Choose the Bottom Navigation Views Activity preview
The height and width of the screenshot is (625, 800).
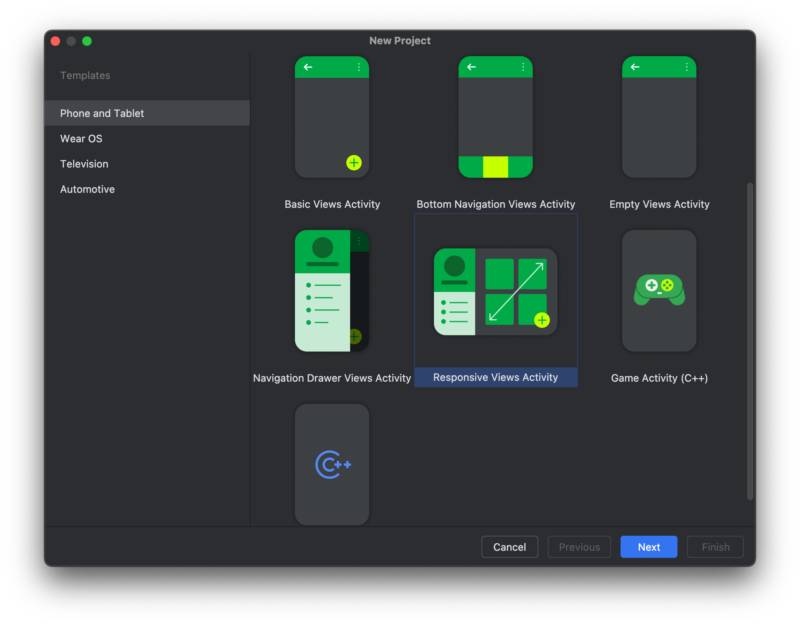pos(496,118)
